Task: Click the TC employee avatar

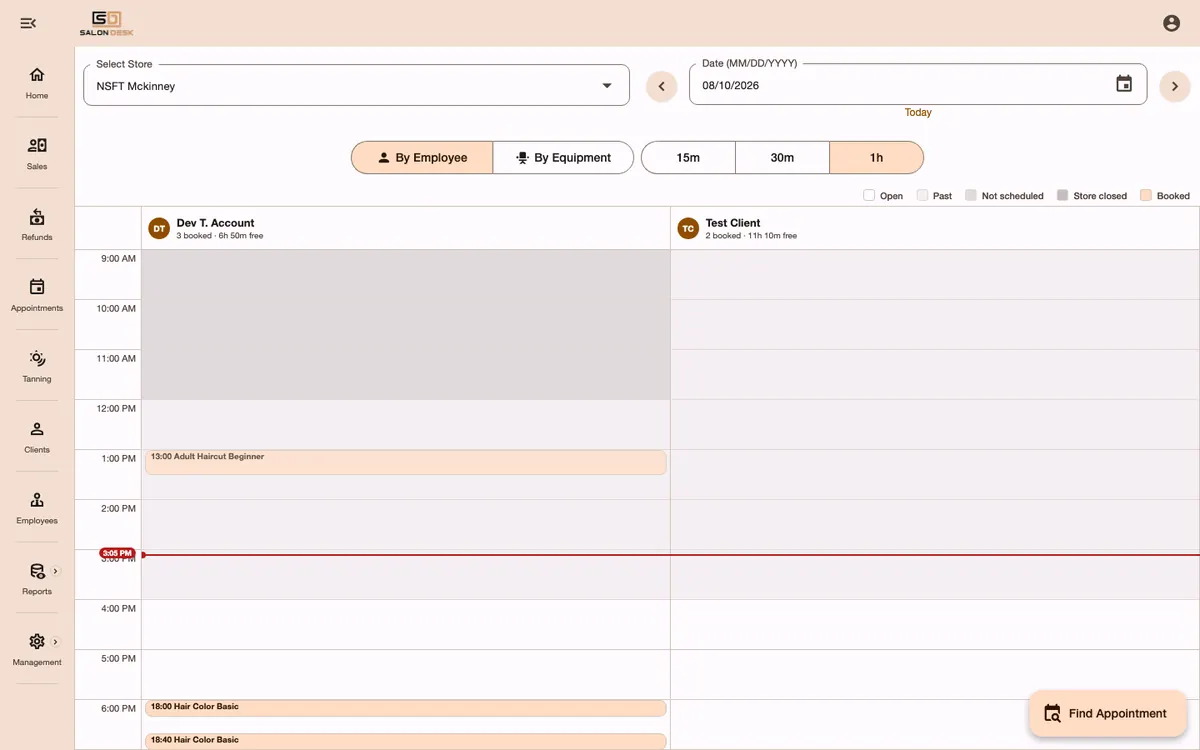Action: (688, 228)
